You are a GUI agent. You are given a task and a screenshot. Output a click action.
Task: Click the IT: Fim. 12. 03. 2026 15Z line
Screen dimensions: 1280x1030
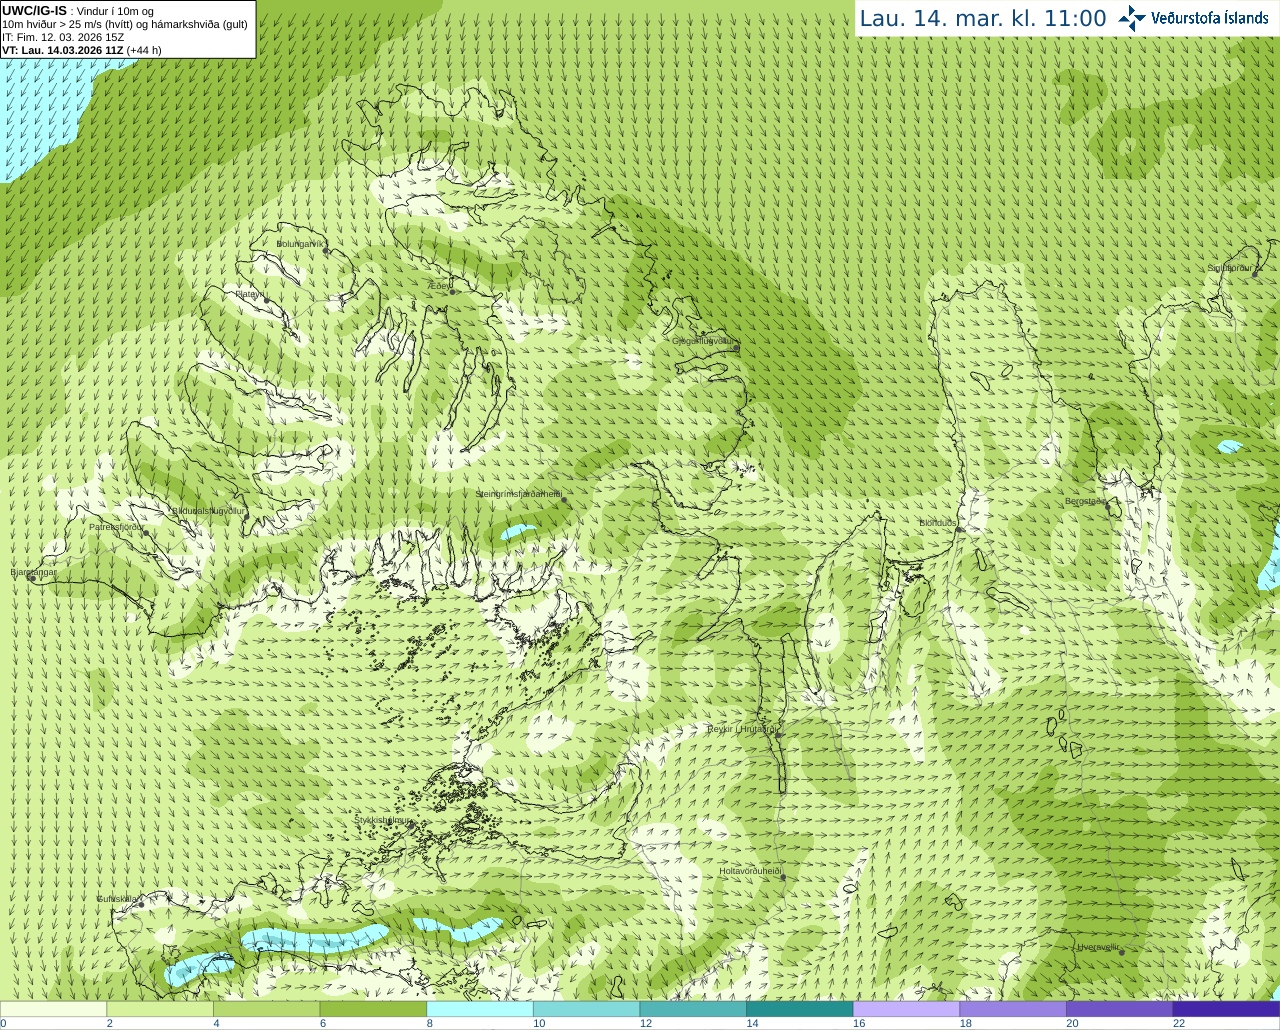click(x=63, y=37)
